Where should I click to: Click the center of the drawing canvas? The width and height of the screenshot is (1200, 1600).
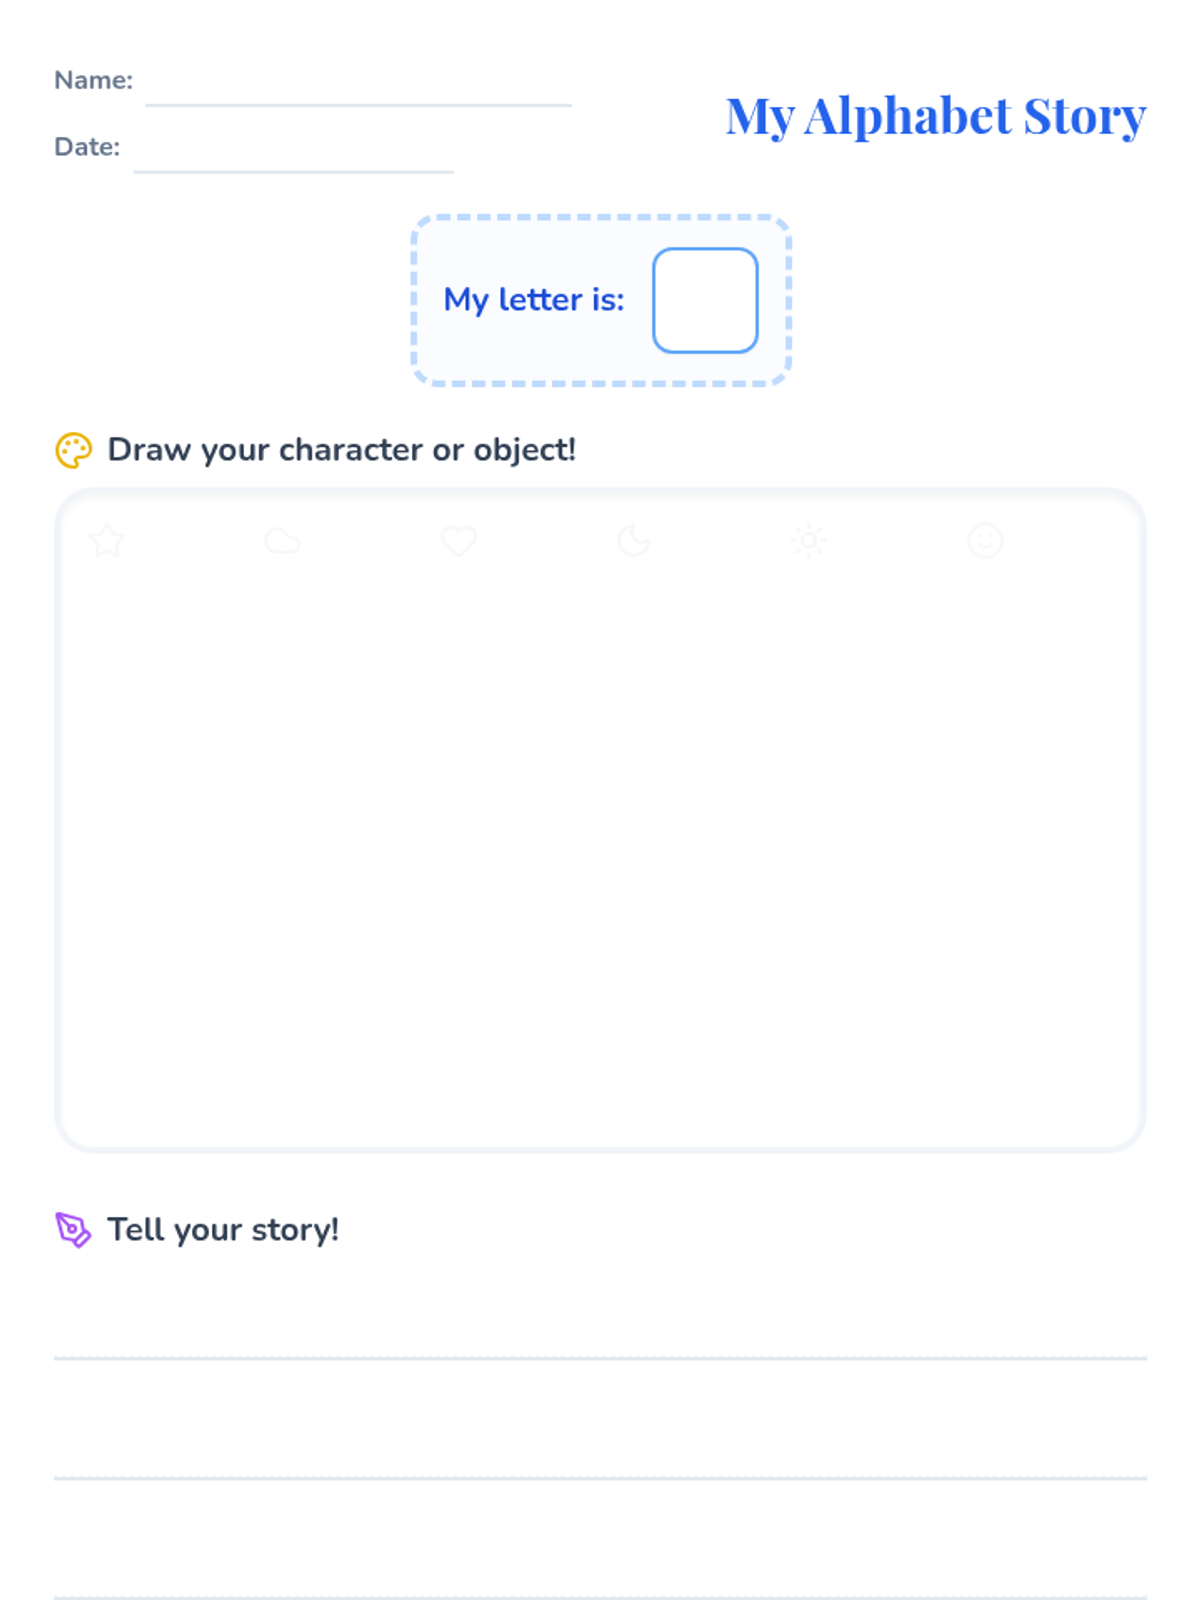pyautogui.click(x=600, y=821)
